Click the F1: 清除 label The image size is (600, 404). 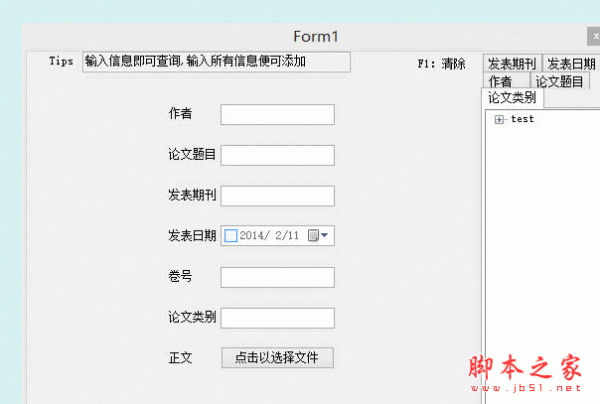pyautogui.click(x=441, y=64)
